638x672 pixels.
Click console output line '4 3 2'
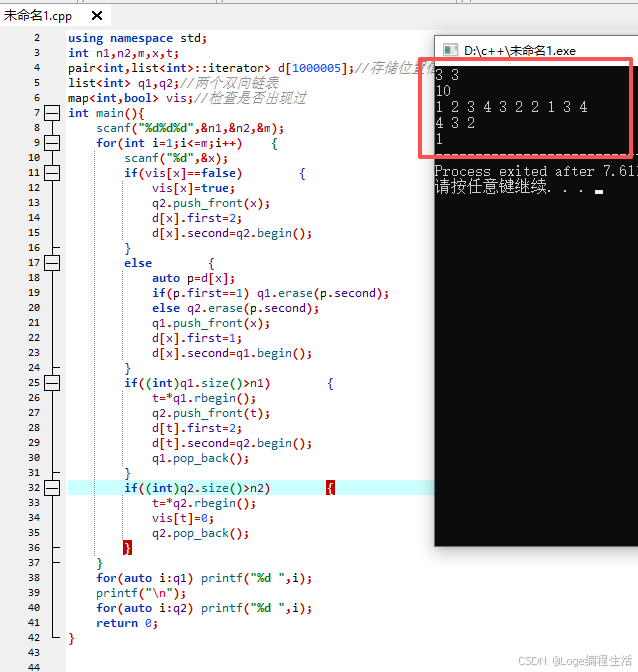[x=455, y=123]
